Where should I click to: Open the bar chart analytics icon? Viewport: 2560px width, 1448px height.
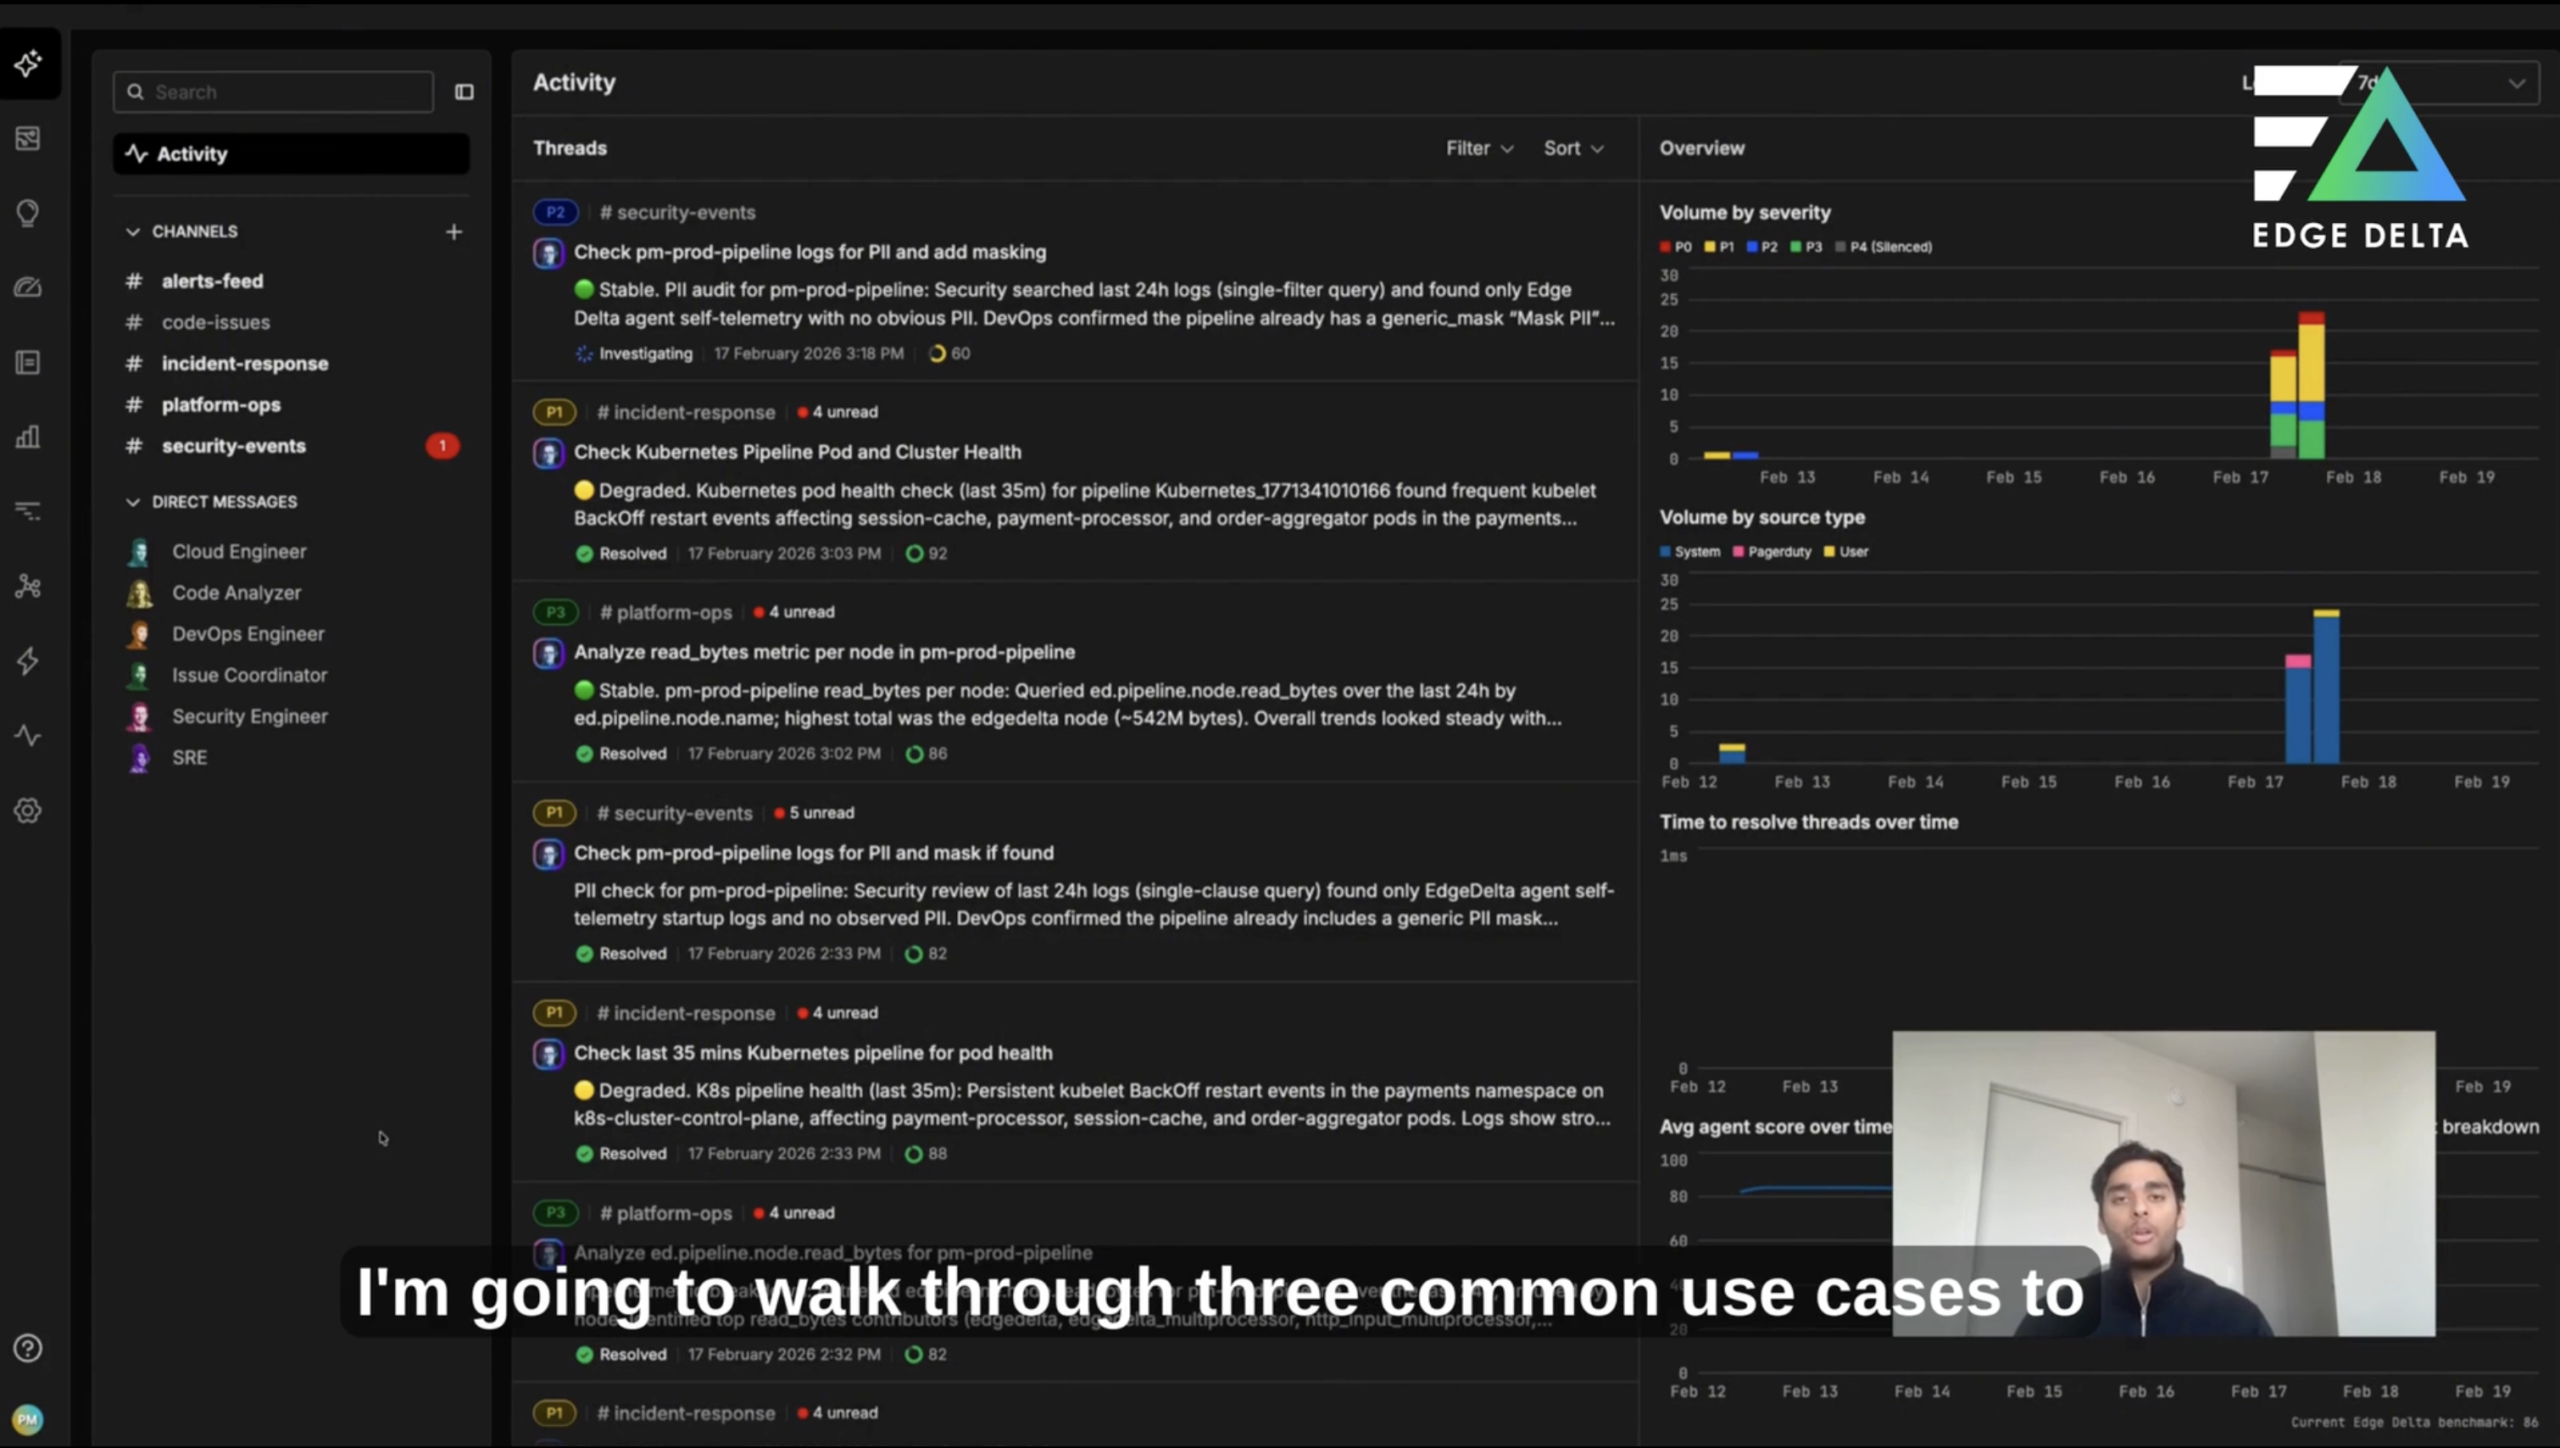point(28,437)
